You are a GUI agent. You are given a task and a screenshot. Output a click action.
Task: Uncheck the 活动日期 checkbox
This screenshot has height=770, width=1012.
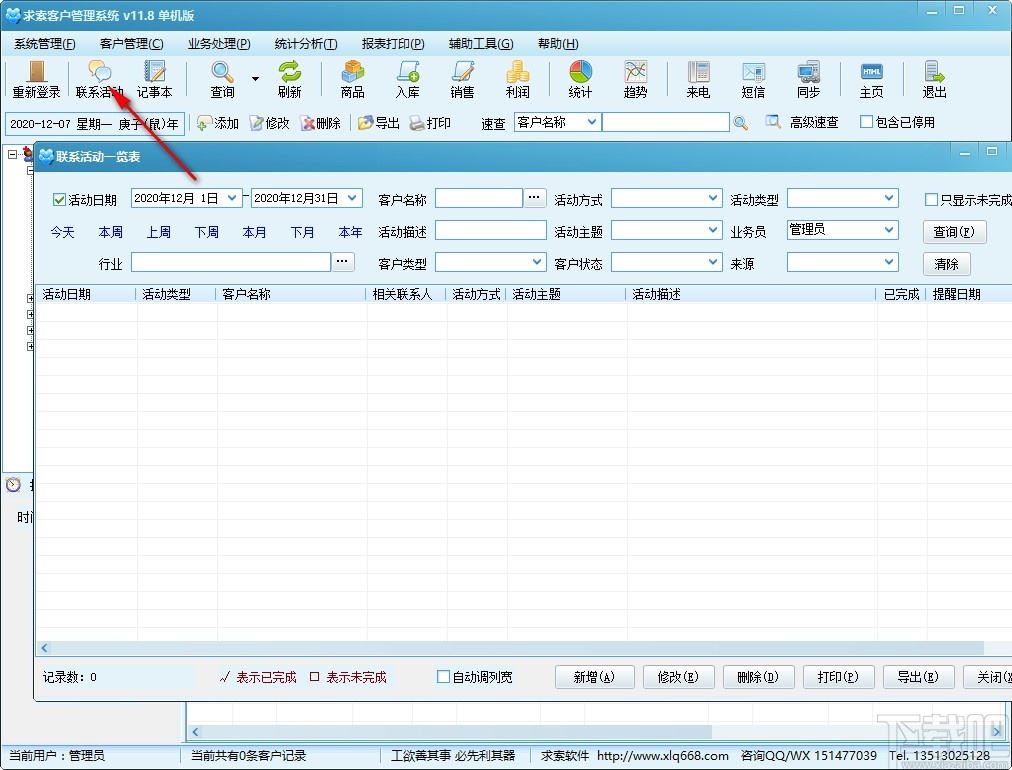pyautogui.click(x=57, y=198)
